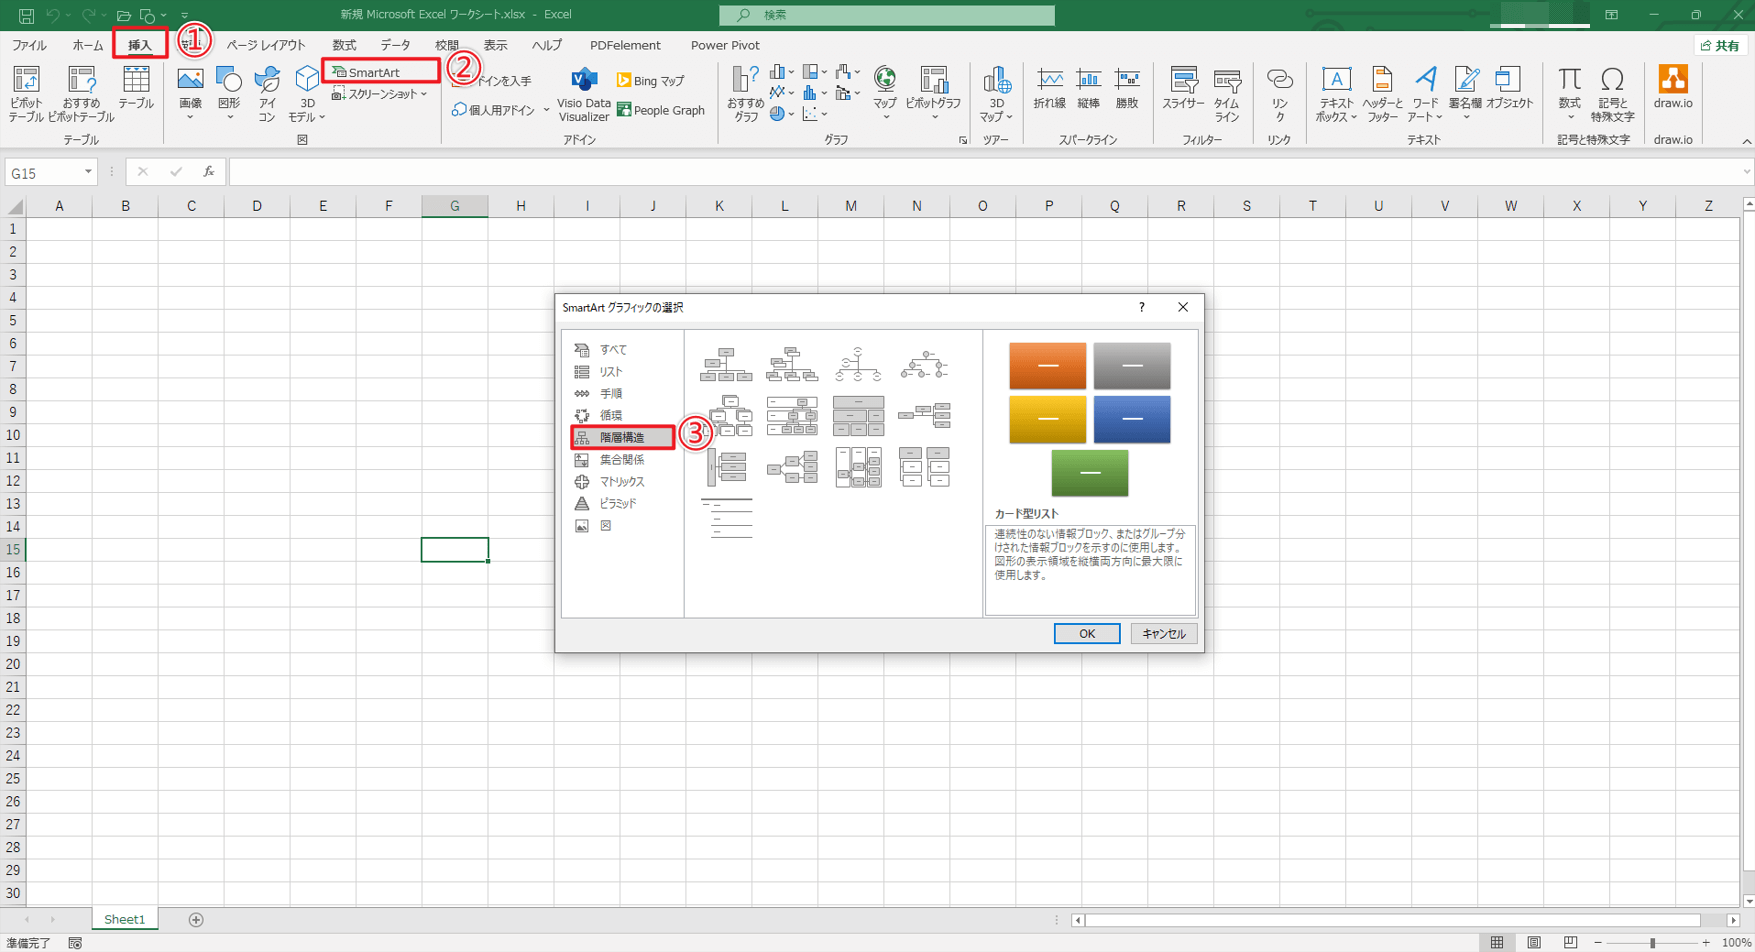Switch to the 数式 ribbon tab
This screenshot has width=1755, height=952.
(x=344, y=45)
